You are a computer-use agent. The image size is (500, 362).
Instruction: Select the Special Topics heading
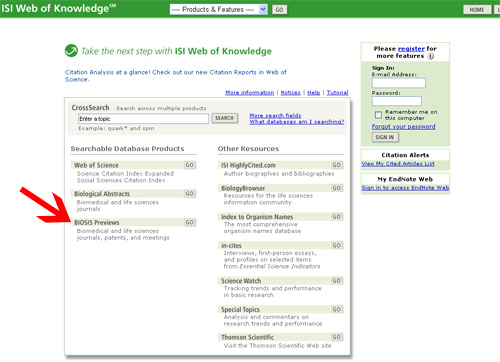click(x=241, y=309)
